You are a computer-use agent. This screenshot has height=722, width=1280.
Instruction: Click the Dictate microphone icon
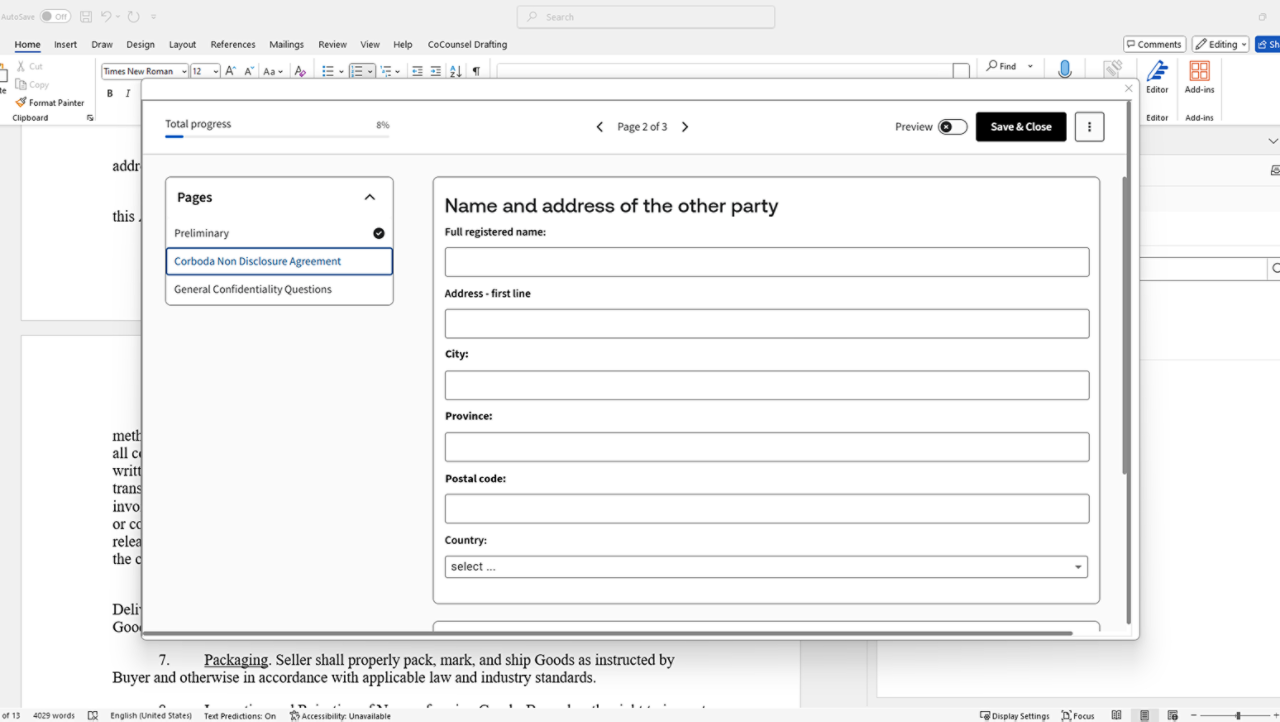pyautogui.click(x=1065, y=68)
